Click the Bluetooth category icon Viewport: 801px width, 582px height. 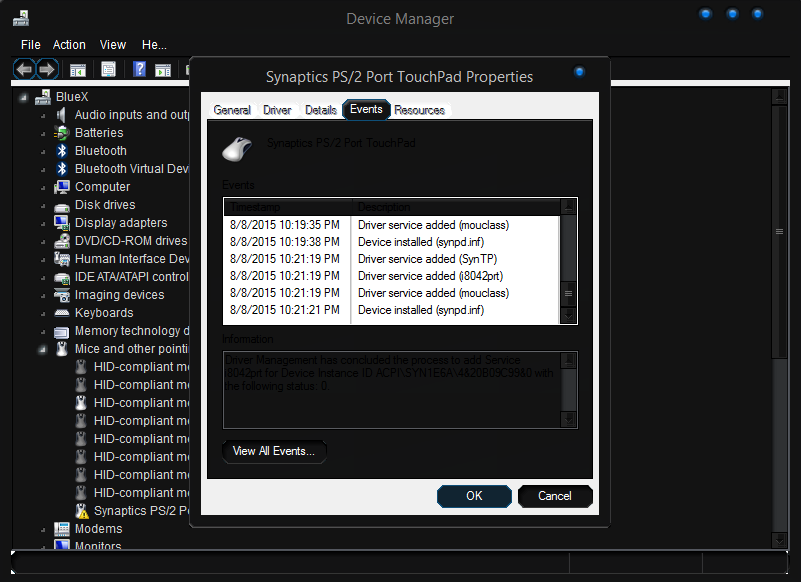pyautogui.click(x=62, y=151)
